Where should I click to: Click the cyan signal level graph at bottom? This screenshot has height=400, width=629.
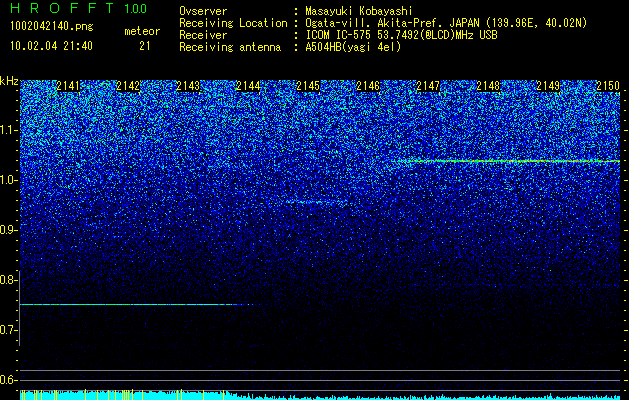[x=320, y=395]
